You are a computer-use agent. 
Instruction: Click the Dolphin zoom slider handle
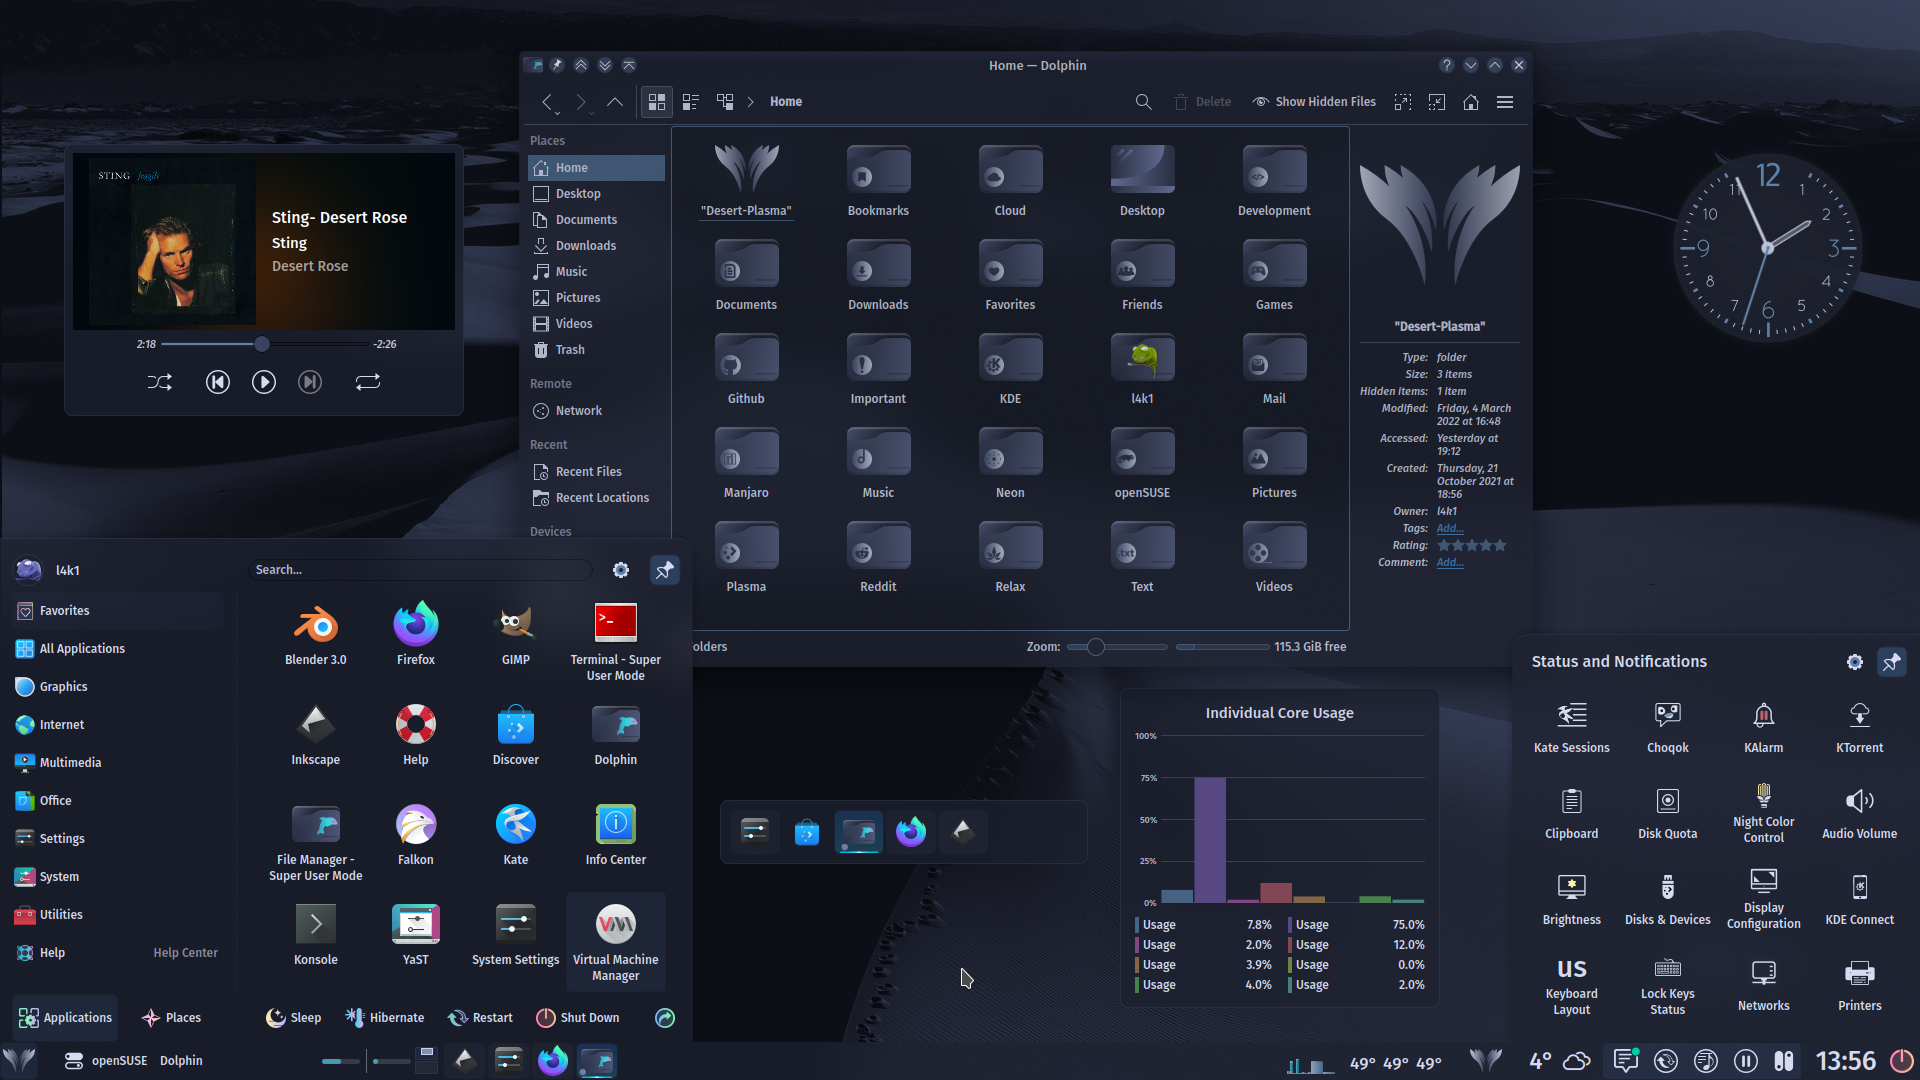point(1096,647)
